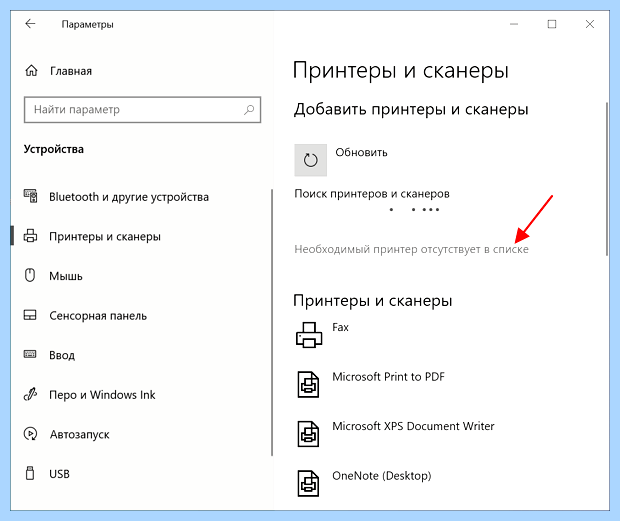Viewport: 620px width, 521px height.
Task: Open the Мышь settings page
Action: (66, 276)
